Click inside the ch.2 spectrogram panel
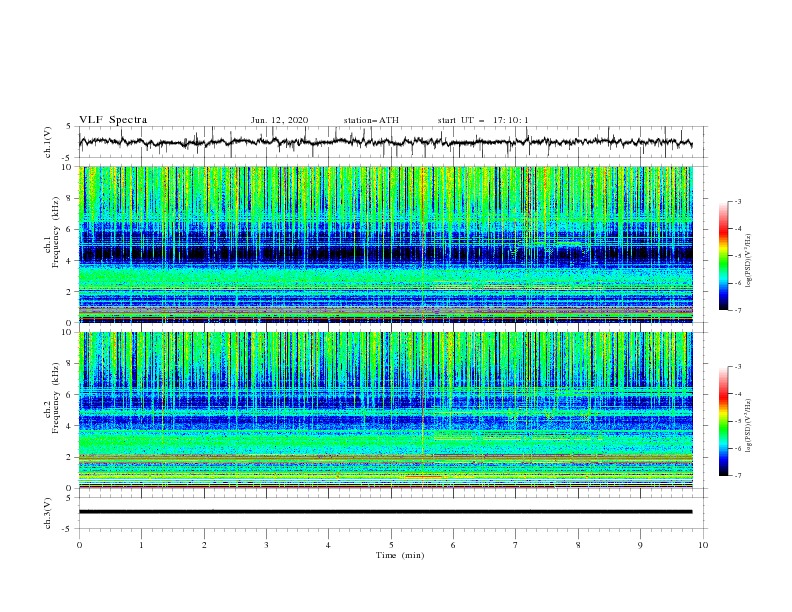This screenshot has height=612, width=792. [386, 410]
